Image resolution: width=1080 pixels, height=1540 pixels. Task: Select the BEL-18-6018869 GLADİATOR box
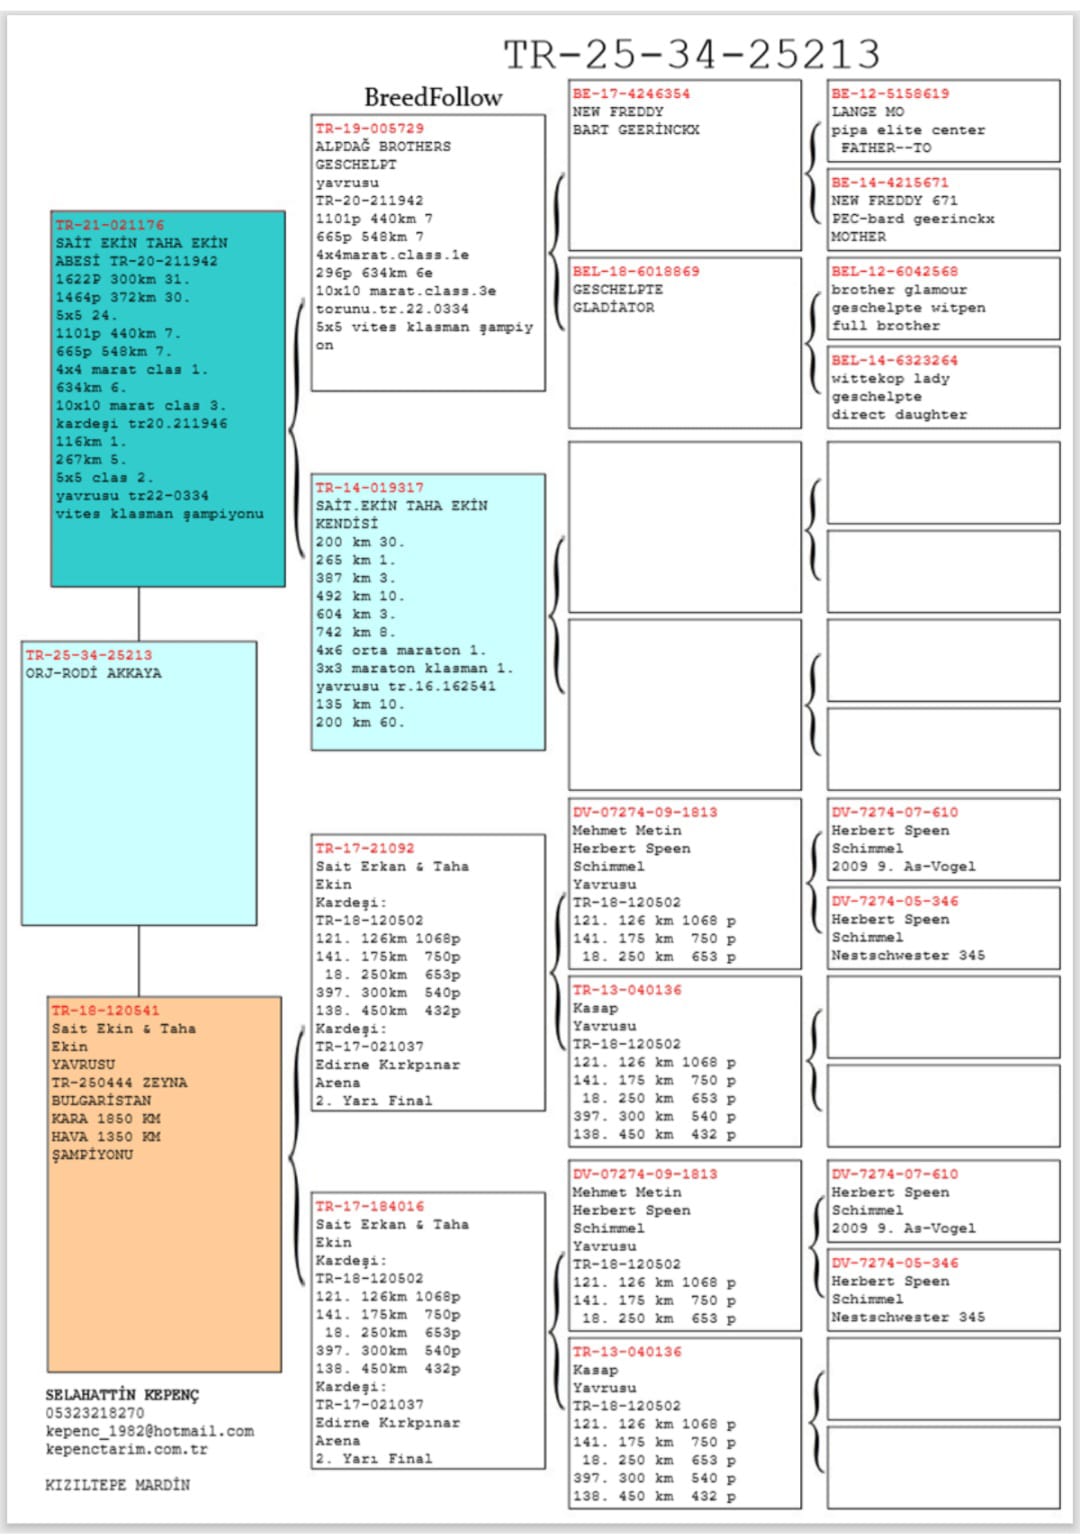tap(685, 342)
